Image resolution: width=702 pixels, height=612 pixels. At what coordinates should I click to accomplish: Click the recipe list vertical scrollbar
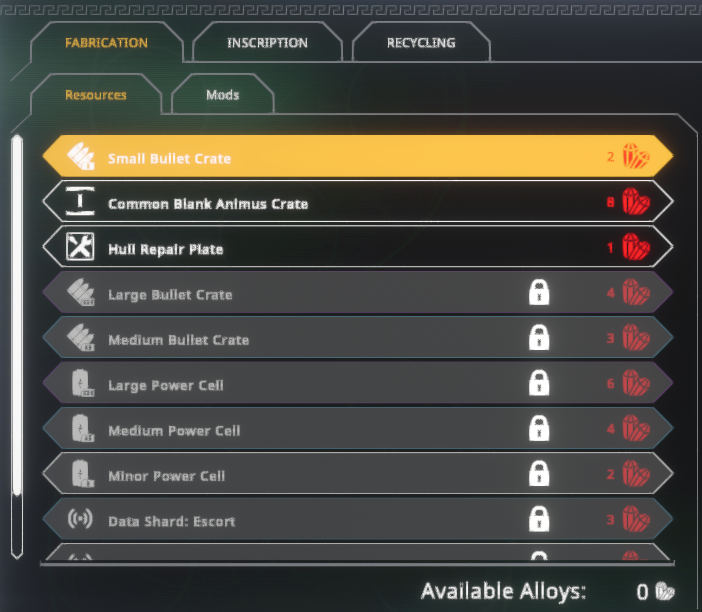pyautogui.click(x=17, y=347)
